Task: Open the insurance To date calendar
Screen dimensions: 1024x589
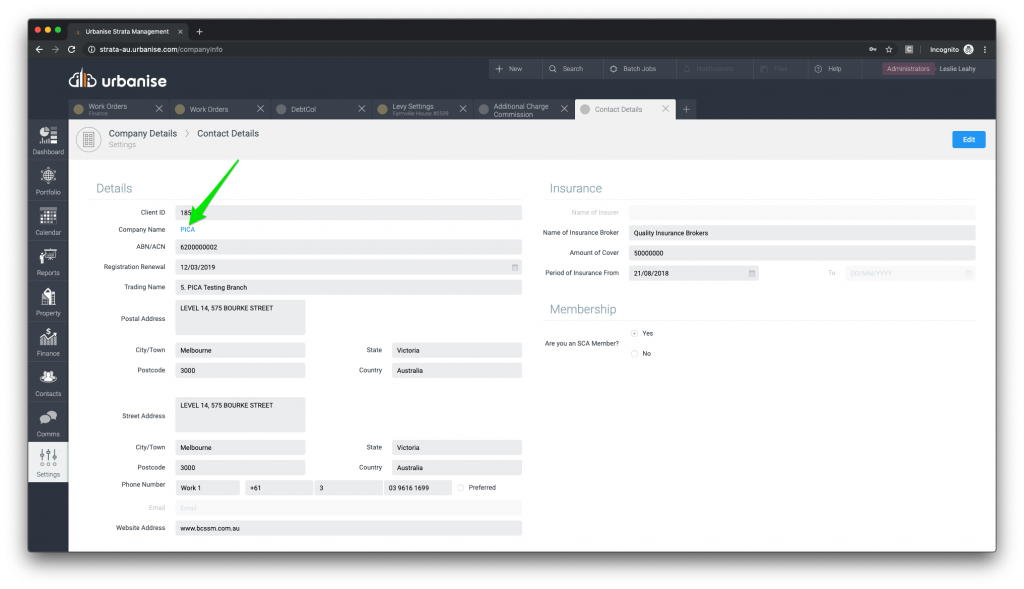Action: 968,273
